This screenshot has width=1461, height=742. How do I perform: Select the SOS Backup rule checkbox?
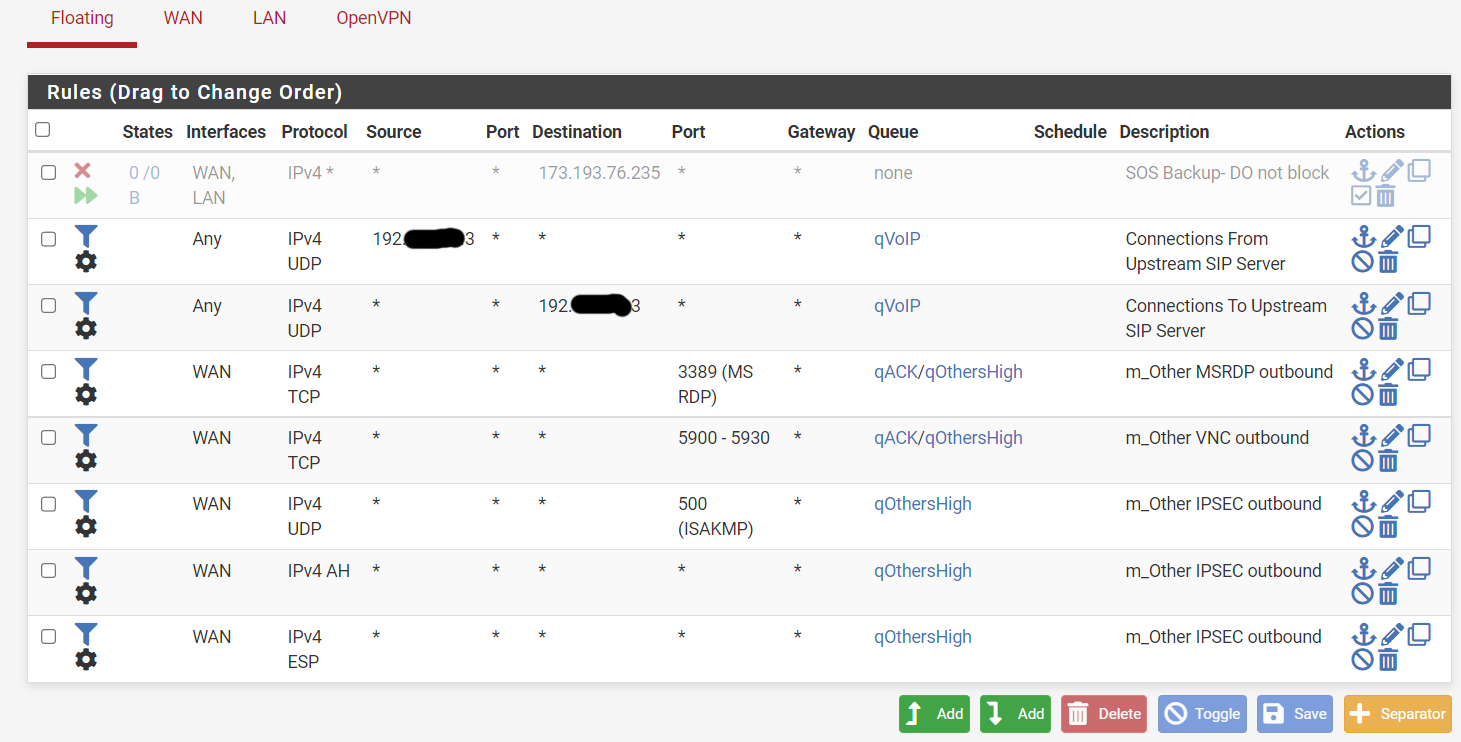click(x=48, y=172)
